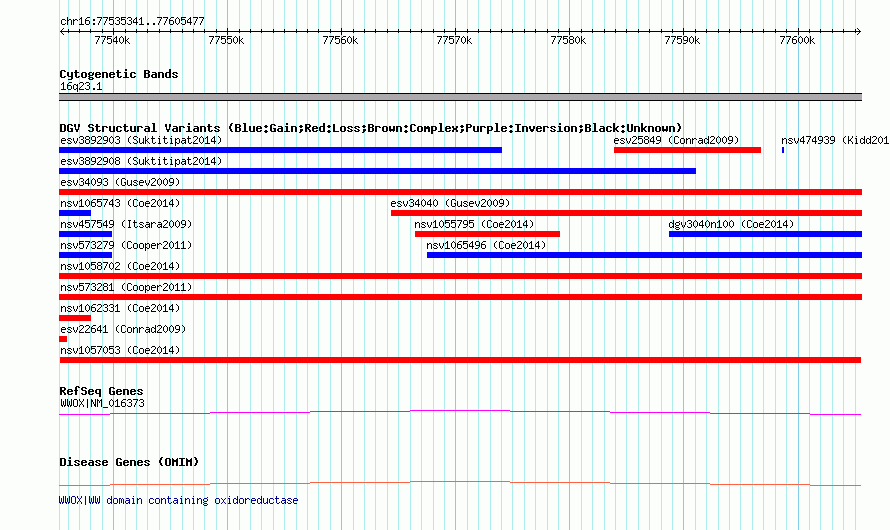Image resolution: width=890 pixels, height=530 pixels.
Task: Open the esv34040 (Gusev2009) label
Action: (x=450, y=203)
